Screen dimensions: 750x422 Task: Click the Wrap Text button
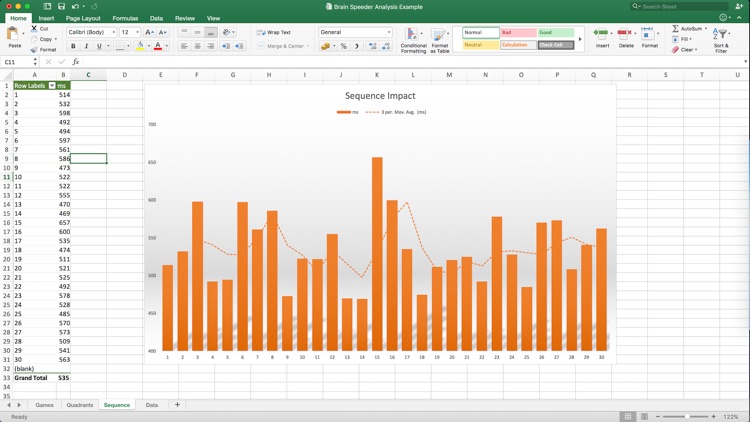[274, 32]
